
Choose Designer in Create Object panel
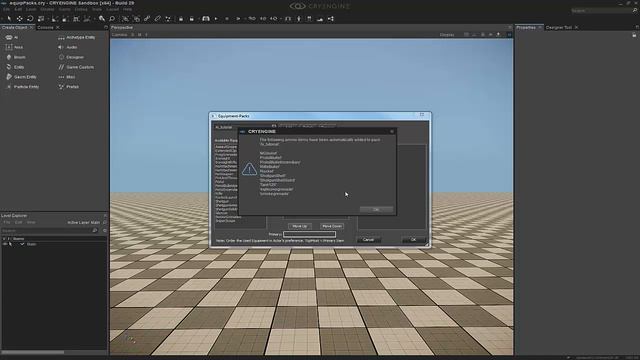pyautogui.click(x=71, y=57)
